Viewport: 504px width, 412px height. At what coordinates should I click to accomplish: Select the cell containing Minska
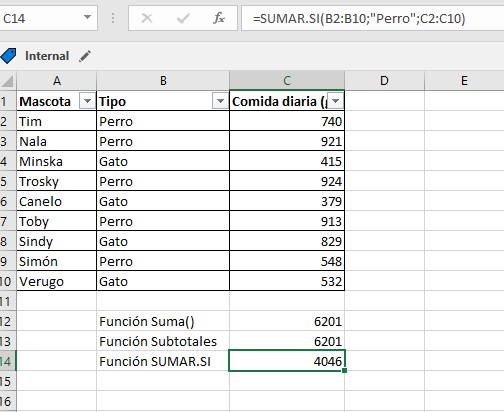[x=57, y=161]
